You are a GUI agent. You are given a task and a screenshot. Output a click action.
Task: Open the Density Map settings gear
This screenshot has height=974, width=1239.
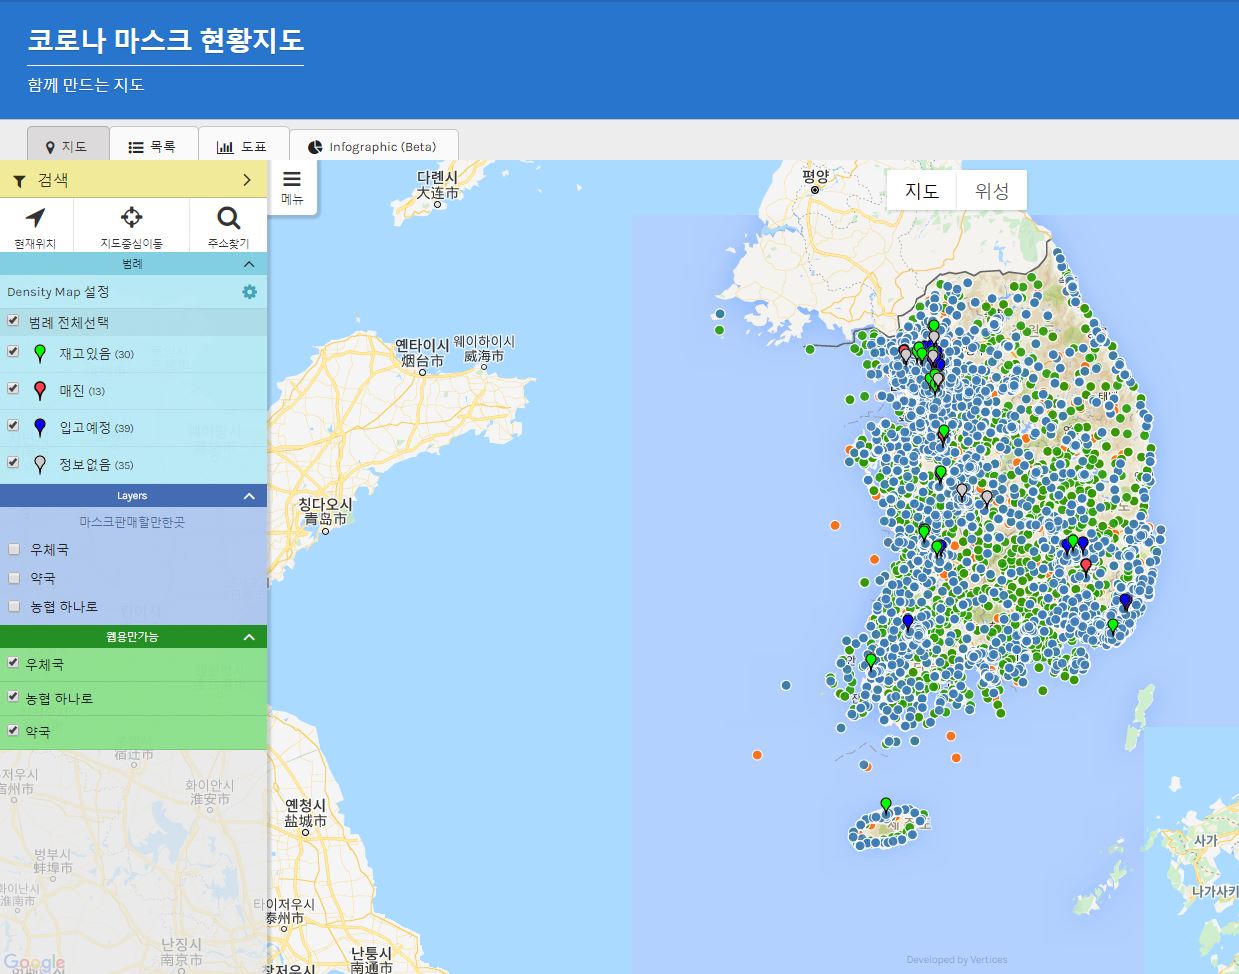[249, 292]
